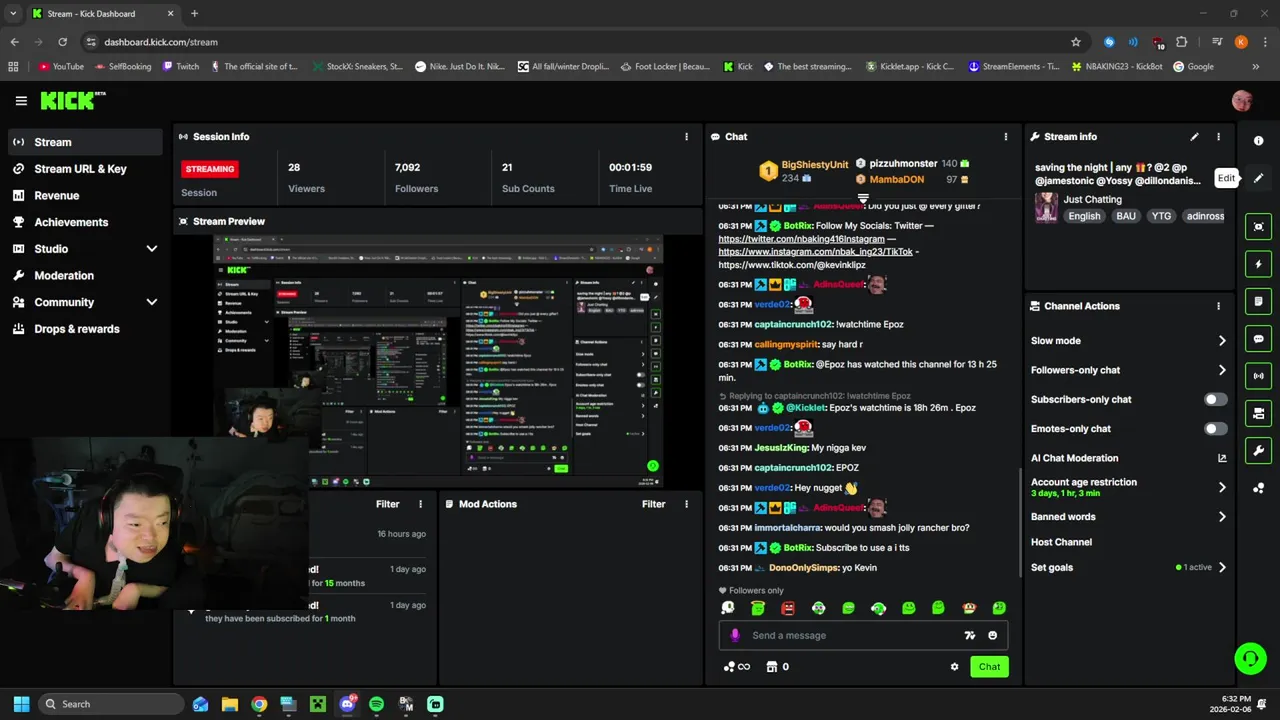
Task: Click the focus frame icon in the right rail
Action: (1259, 227)
